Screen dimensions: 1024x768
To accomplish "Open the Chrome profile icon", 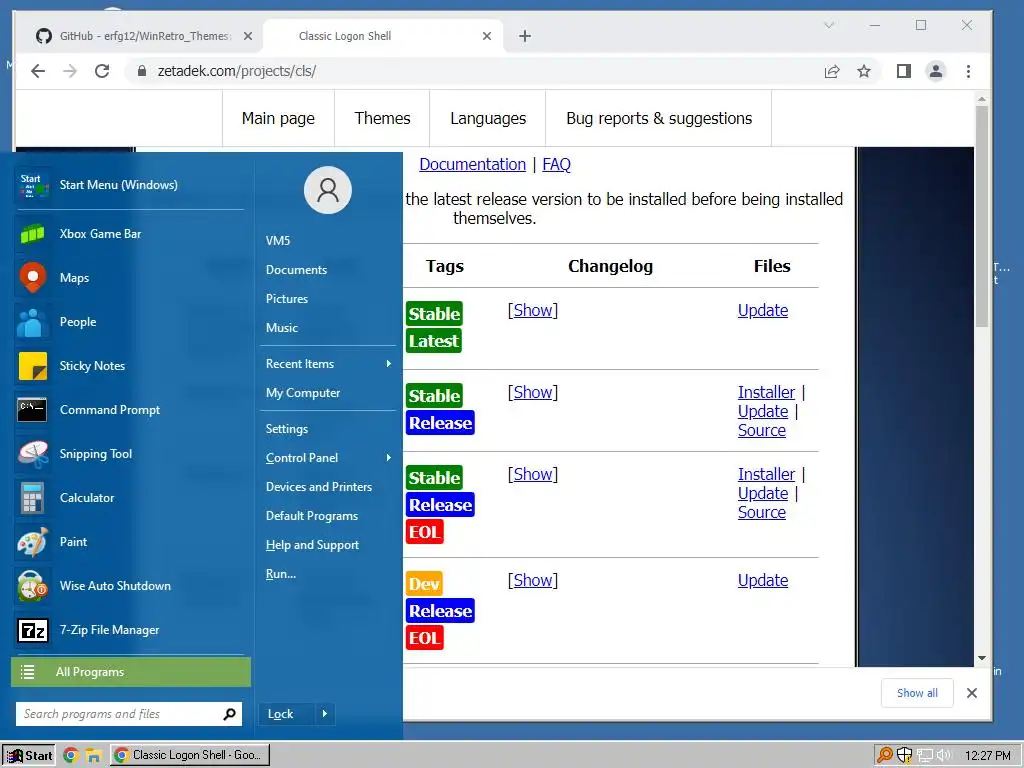I will click(x=936, y=71).
